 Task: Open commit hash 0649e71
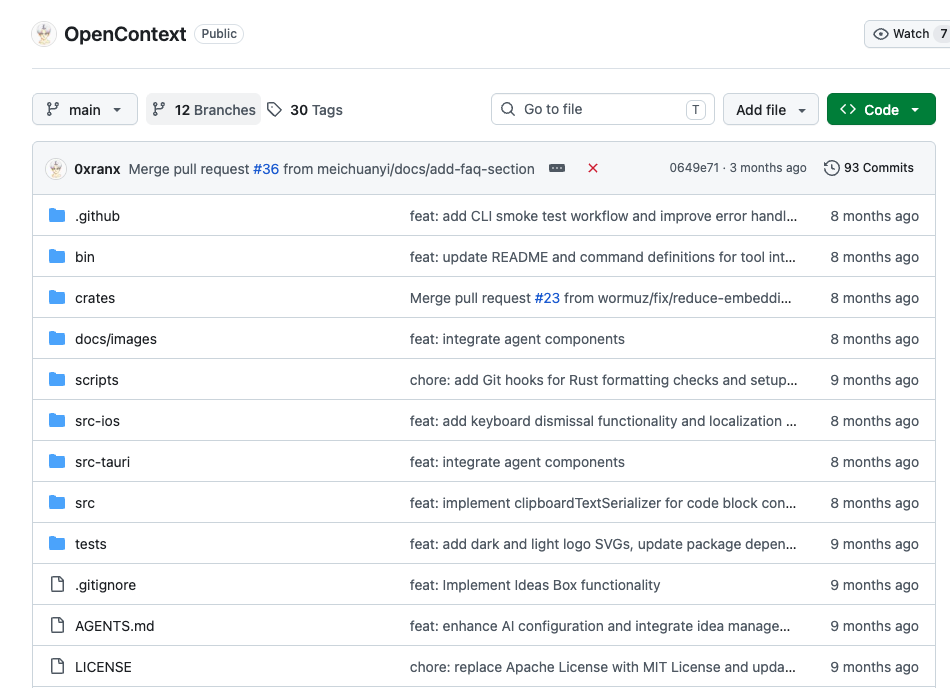(694, 168)
